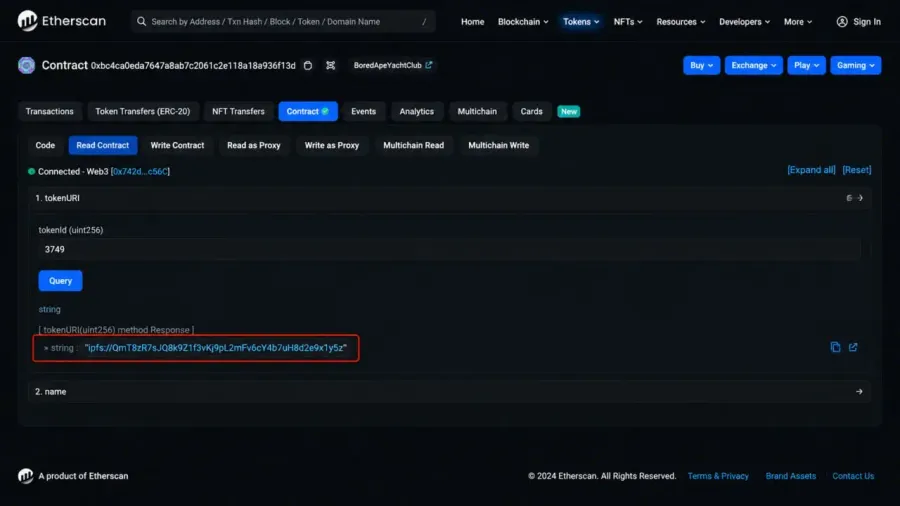Open the QR code icon for address

click(331, 65)
